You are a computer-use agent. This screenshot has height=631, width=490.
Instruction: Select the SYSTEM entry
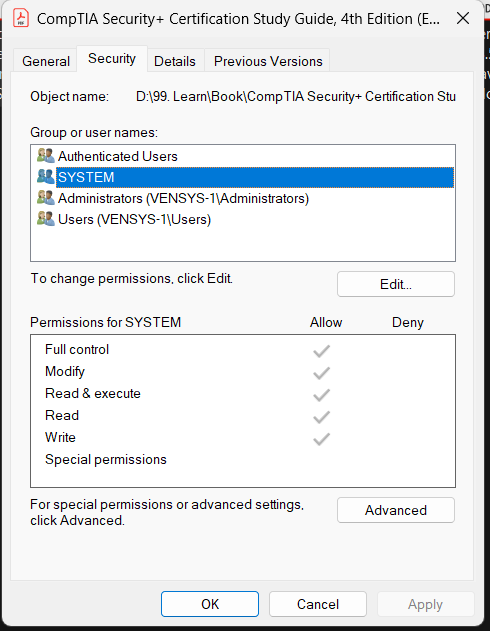pos(255,177)
